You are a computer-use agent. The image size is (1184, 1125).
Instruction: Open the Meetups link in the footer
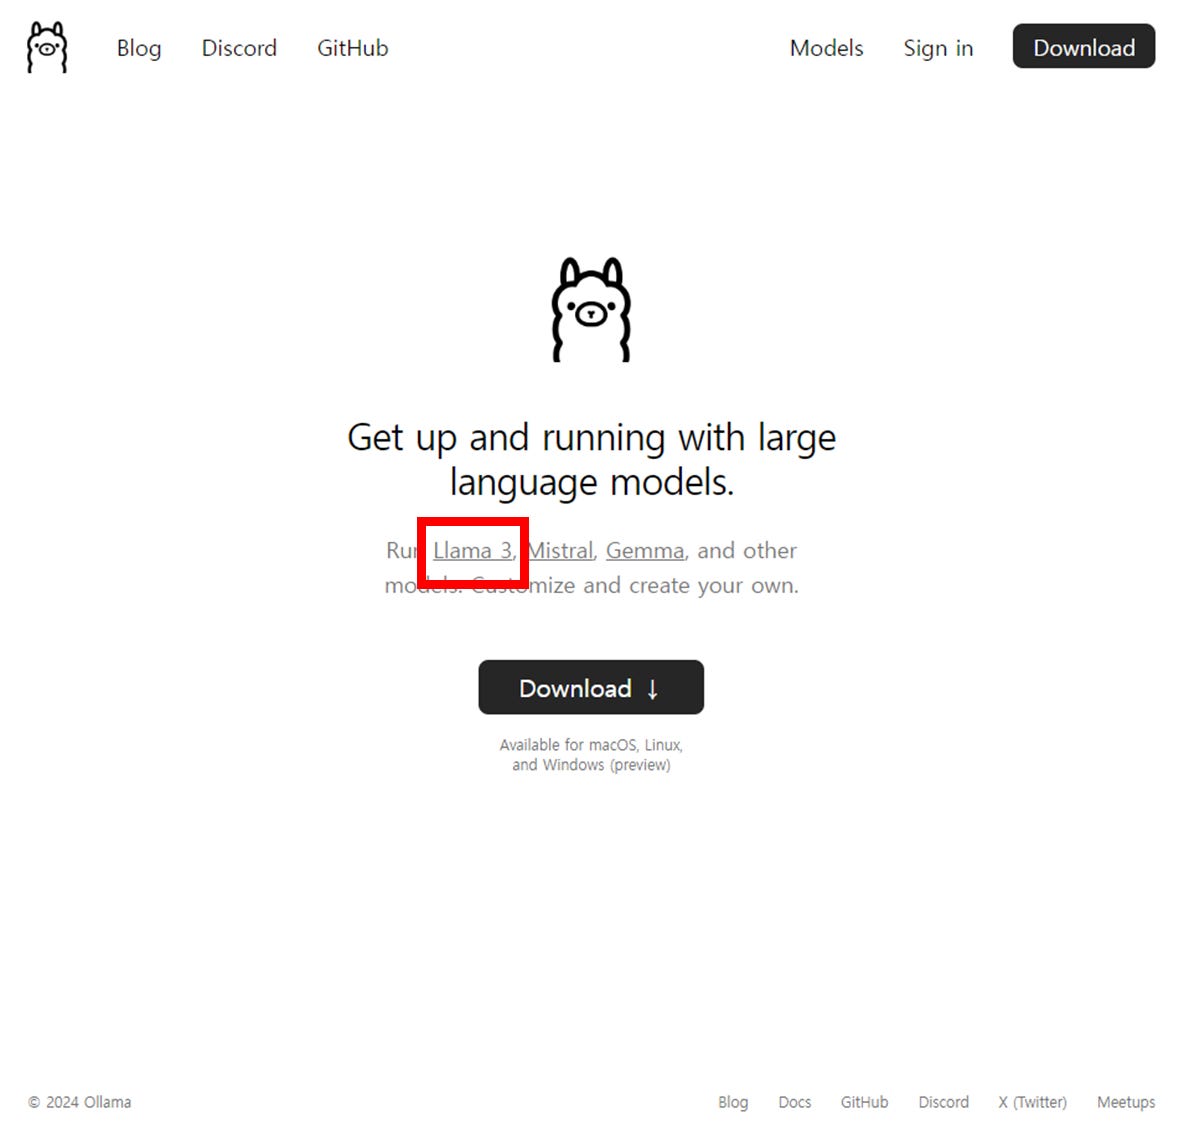1126,1102
